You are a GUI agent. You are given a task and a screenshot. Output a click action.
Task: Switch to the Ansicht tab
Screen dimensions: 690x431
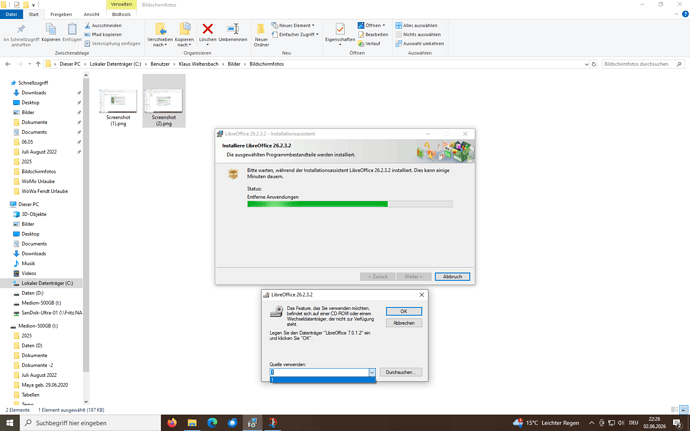coord(91,14)
